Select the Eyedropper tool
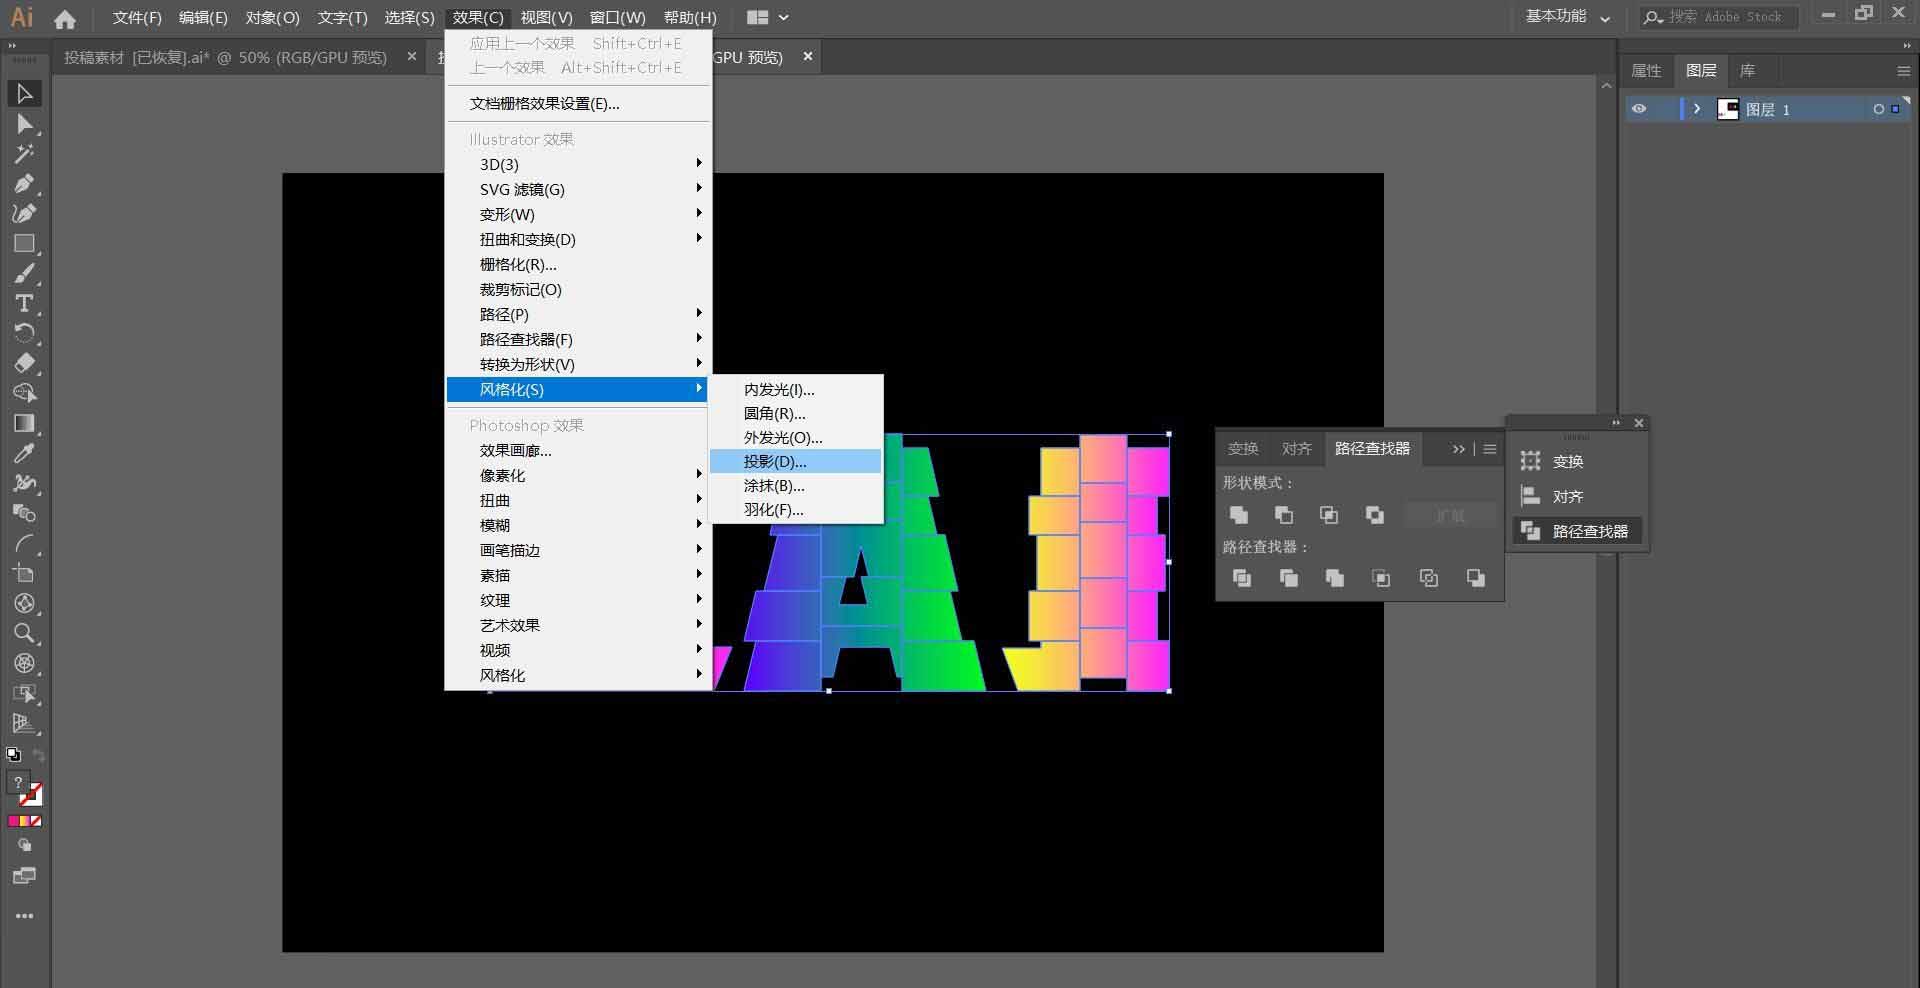This screenshot has width=1920, height=988. (x=25, y=453)
